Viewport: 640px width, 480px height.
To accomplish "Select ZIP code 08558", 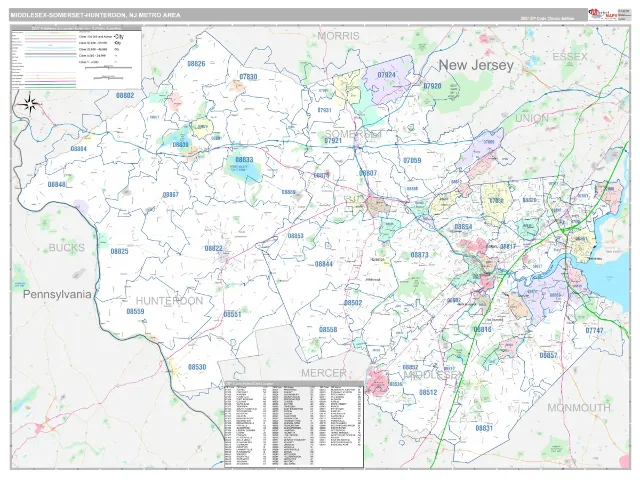I will (328, 329).
